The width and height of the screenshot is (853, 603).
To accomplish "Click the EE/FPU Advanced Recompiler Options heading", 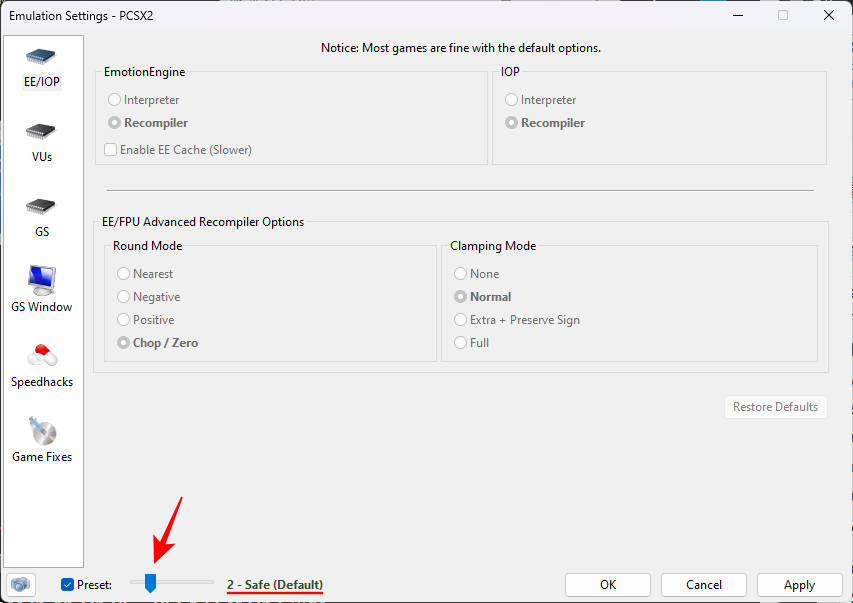I will coord(203,221).
